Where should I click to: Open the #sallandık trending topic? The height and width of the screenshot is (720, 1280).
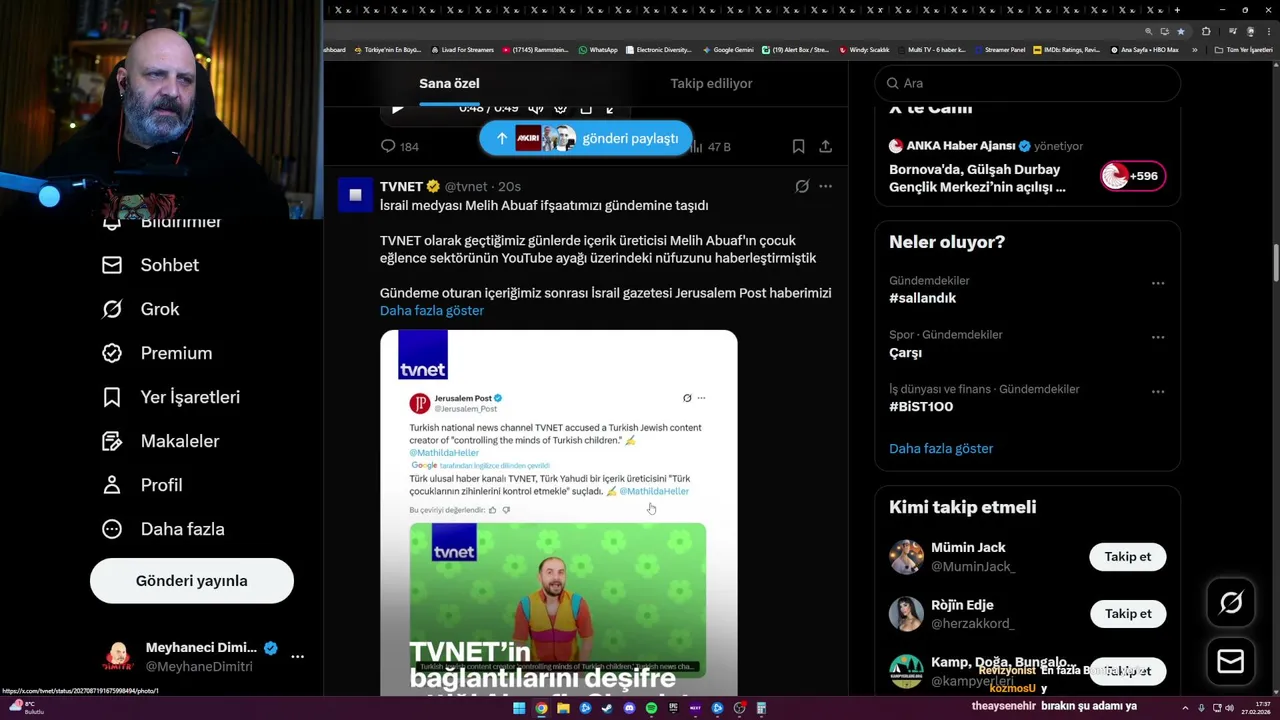[x=922, y=298]
